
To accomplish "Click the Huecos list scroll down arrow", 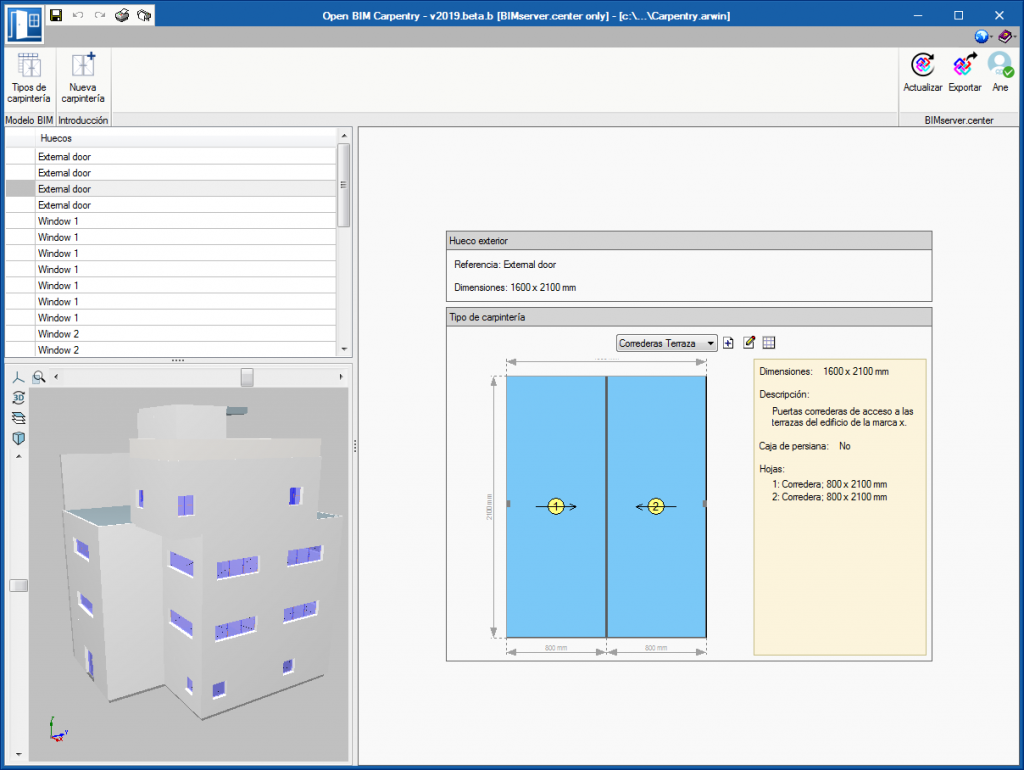I will (344, 349).
